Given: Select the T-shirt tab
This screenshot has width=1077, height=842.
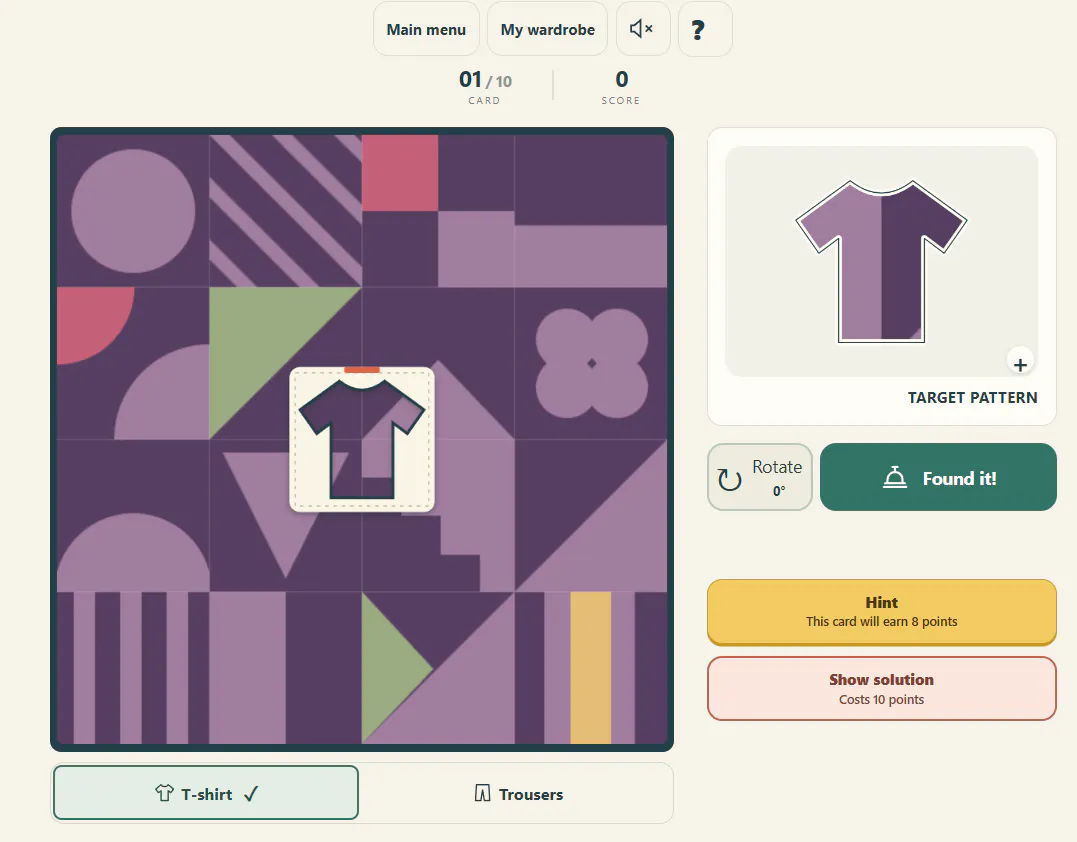Looking at the screenshot, I should [205, 793].
